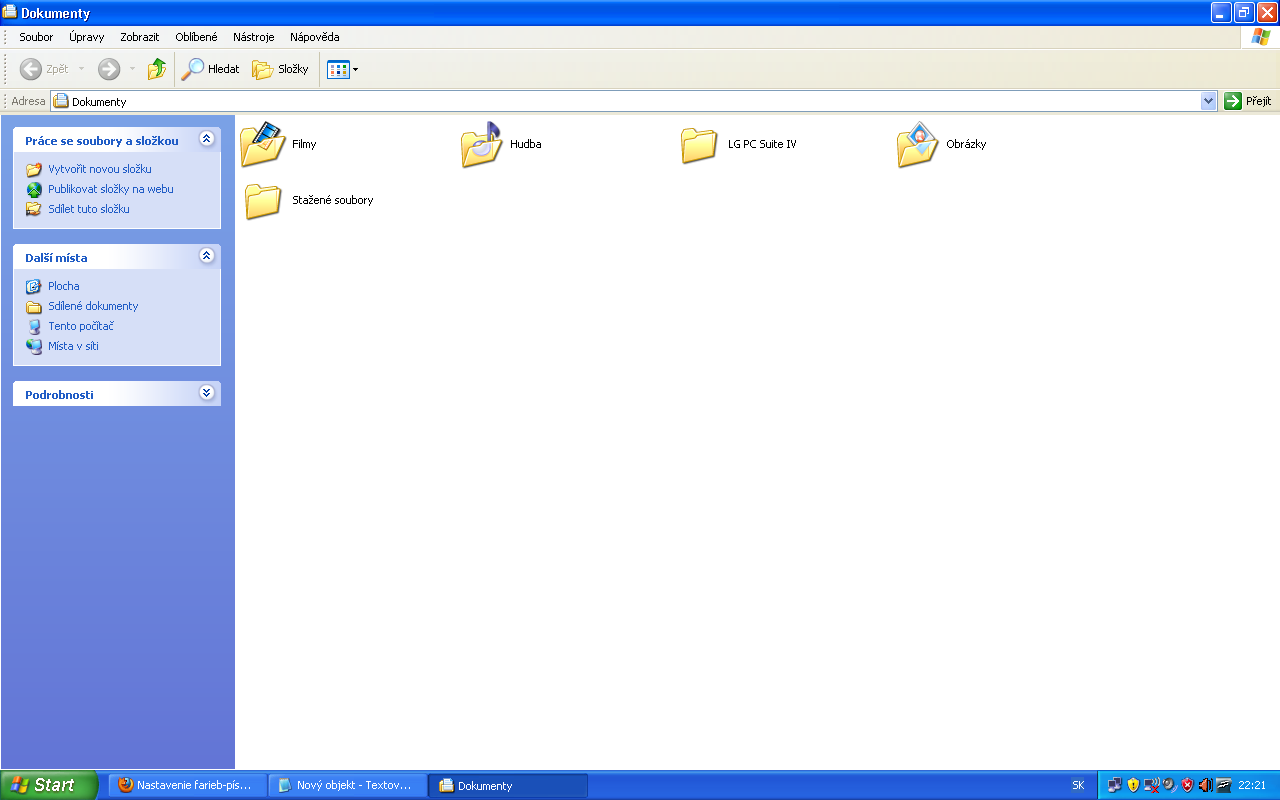Click the Up one level toolbar icon

click(157, 69)
